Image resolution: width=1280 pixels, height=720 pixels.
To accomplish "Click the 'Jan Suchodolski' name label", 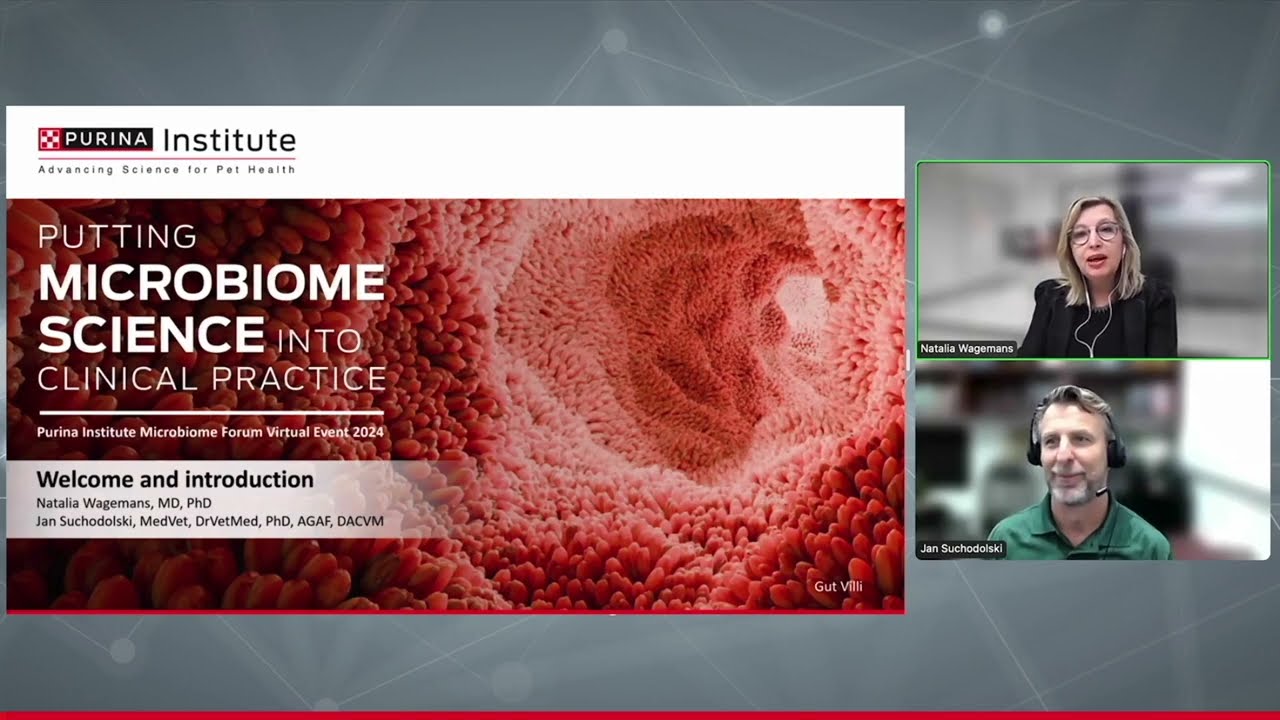I will [x=961, y=549].
